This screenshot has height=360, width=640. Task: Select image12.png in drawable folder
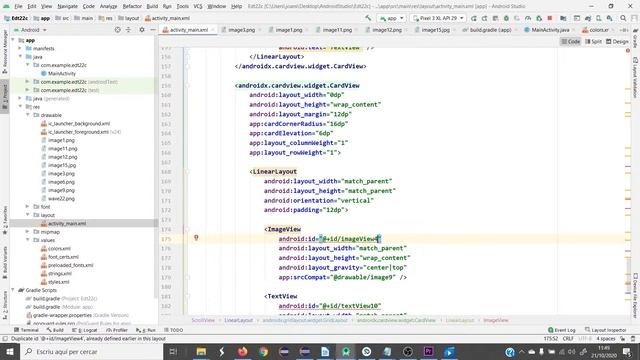(x=62, y=157)
